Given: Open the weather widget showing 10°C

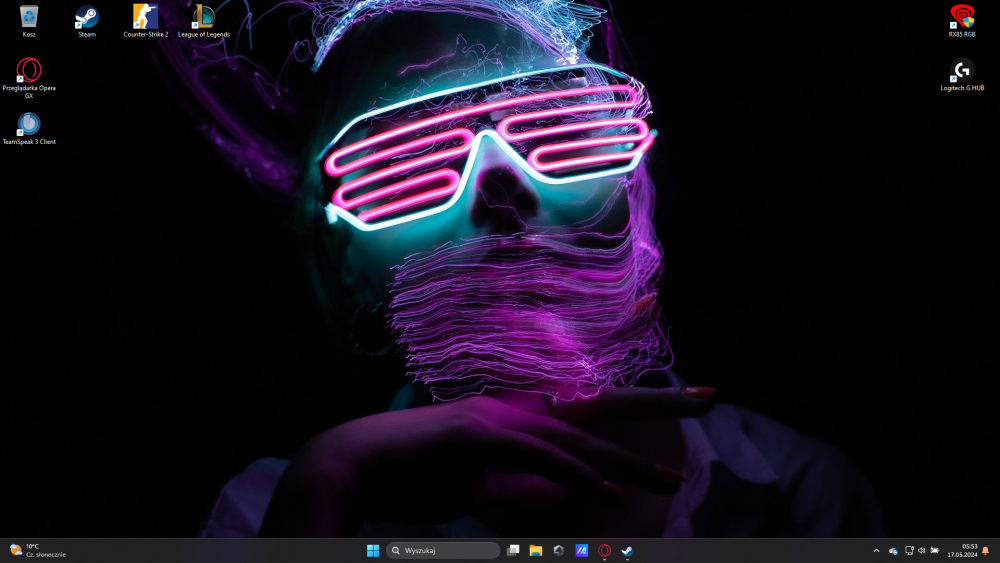Looking at the screenshot, I should click(38, 550).
